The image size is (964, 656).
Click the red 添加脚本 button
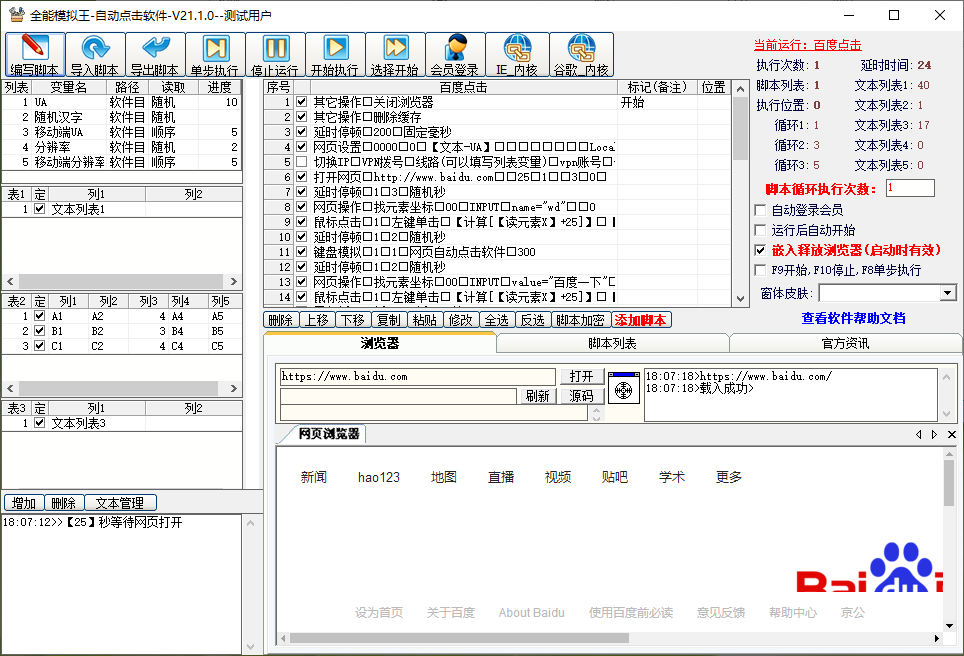click(641, 320)
